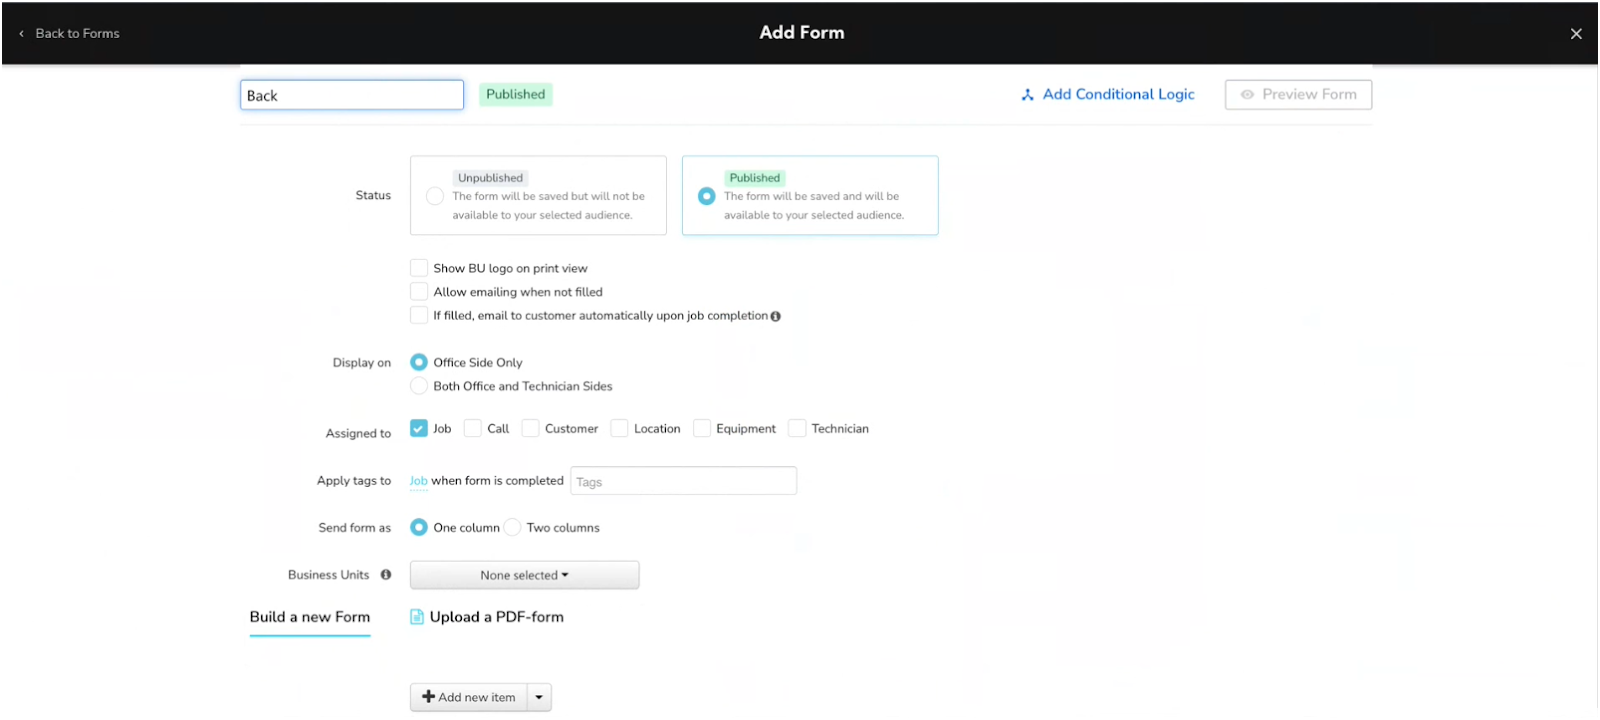Click the Published status badge near form name
The width and height of the screenshot is (1600, 720).
[x=516, y=94]
